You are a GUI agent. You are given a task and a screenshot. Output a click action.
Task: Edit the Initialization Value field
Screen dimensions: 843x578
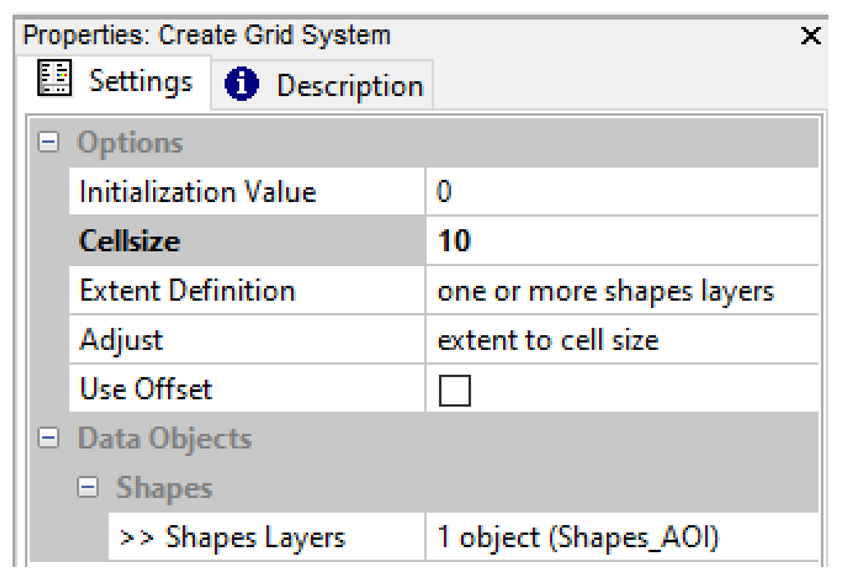click(x=620, y=192)
